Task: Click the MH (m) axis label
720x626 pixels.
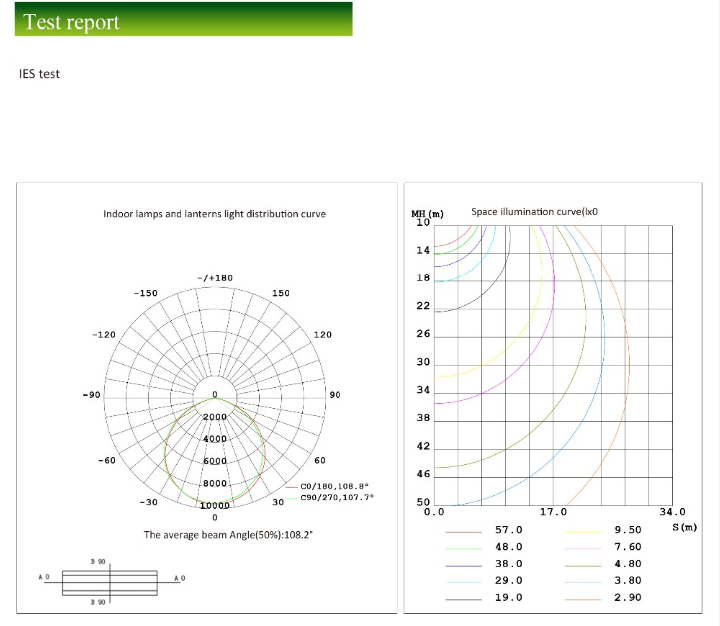Action: tap(427, 214)
